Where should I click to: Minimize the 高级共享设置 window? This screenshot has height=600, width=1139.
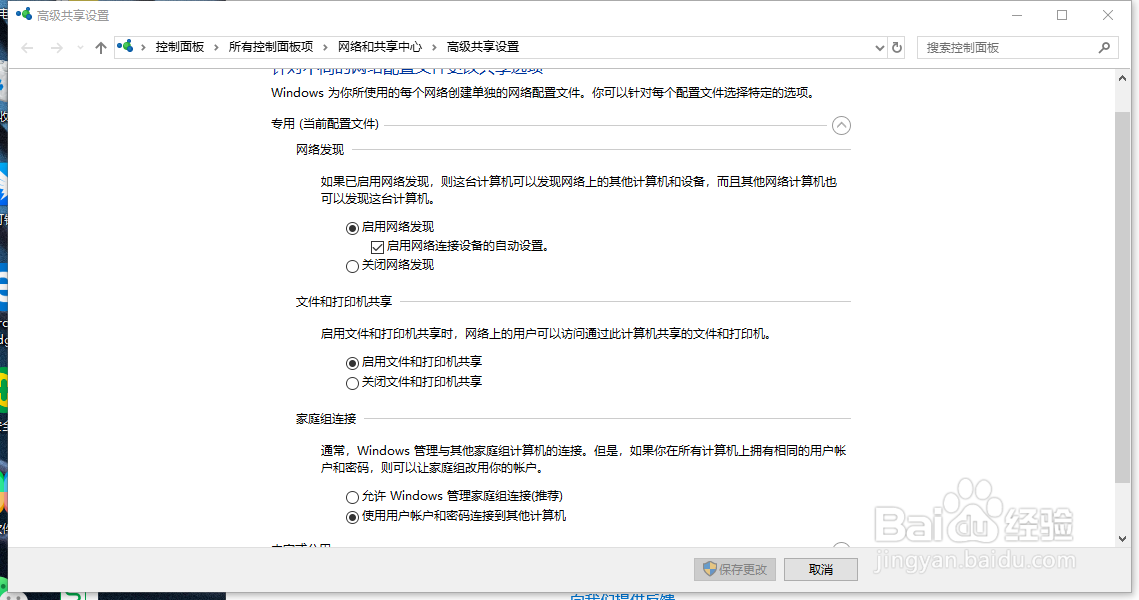(1017, 15)
